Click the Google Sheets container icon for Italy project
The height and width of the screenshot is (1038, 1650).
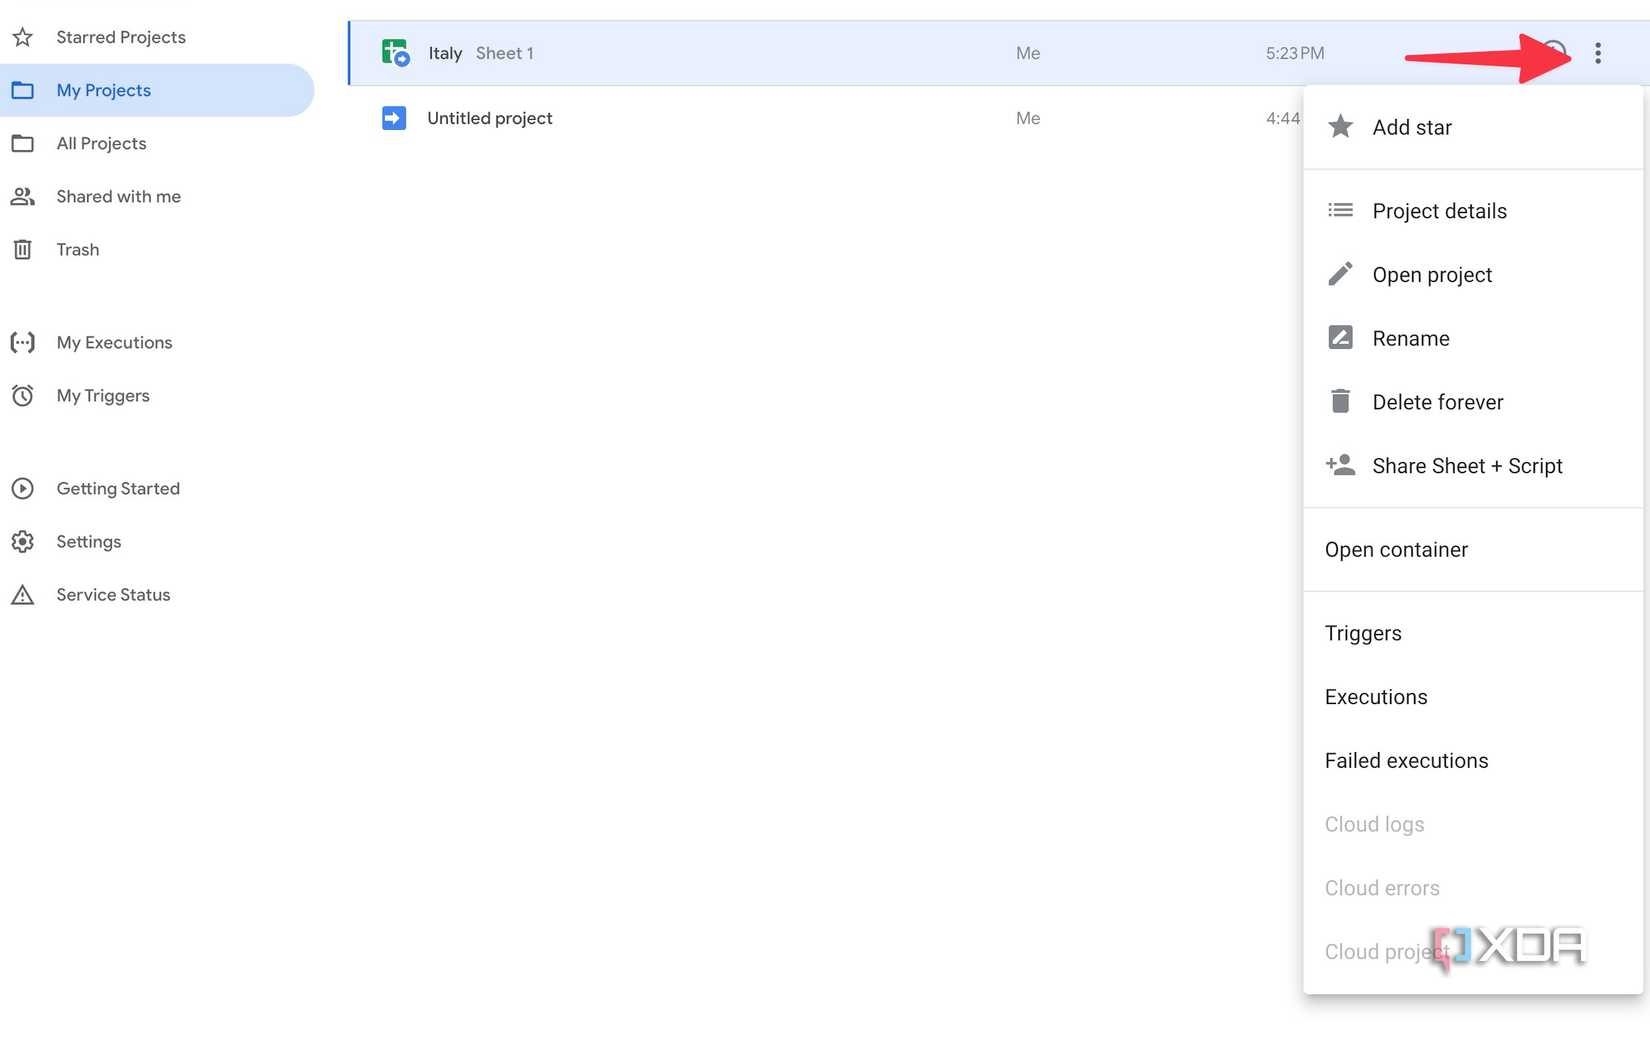(395, 53)
